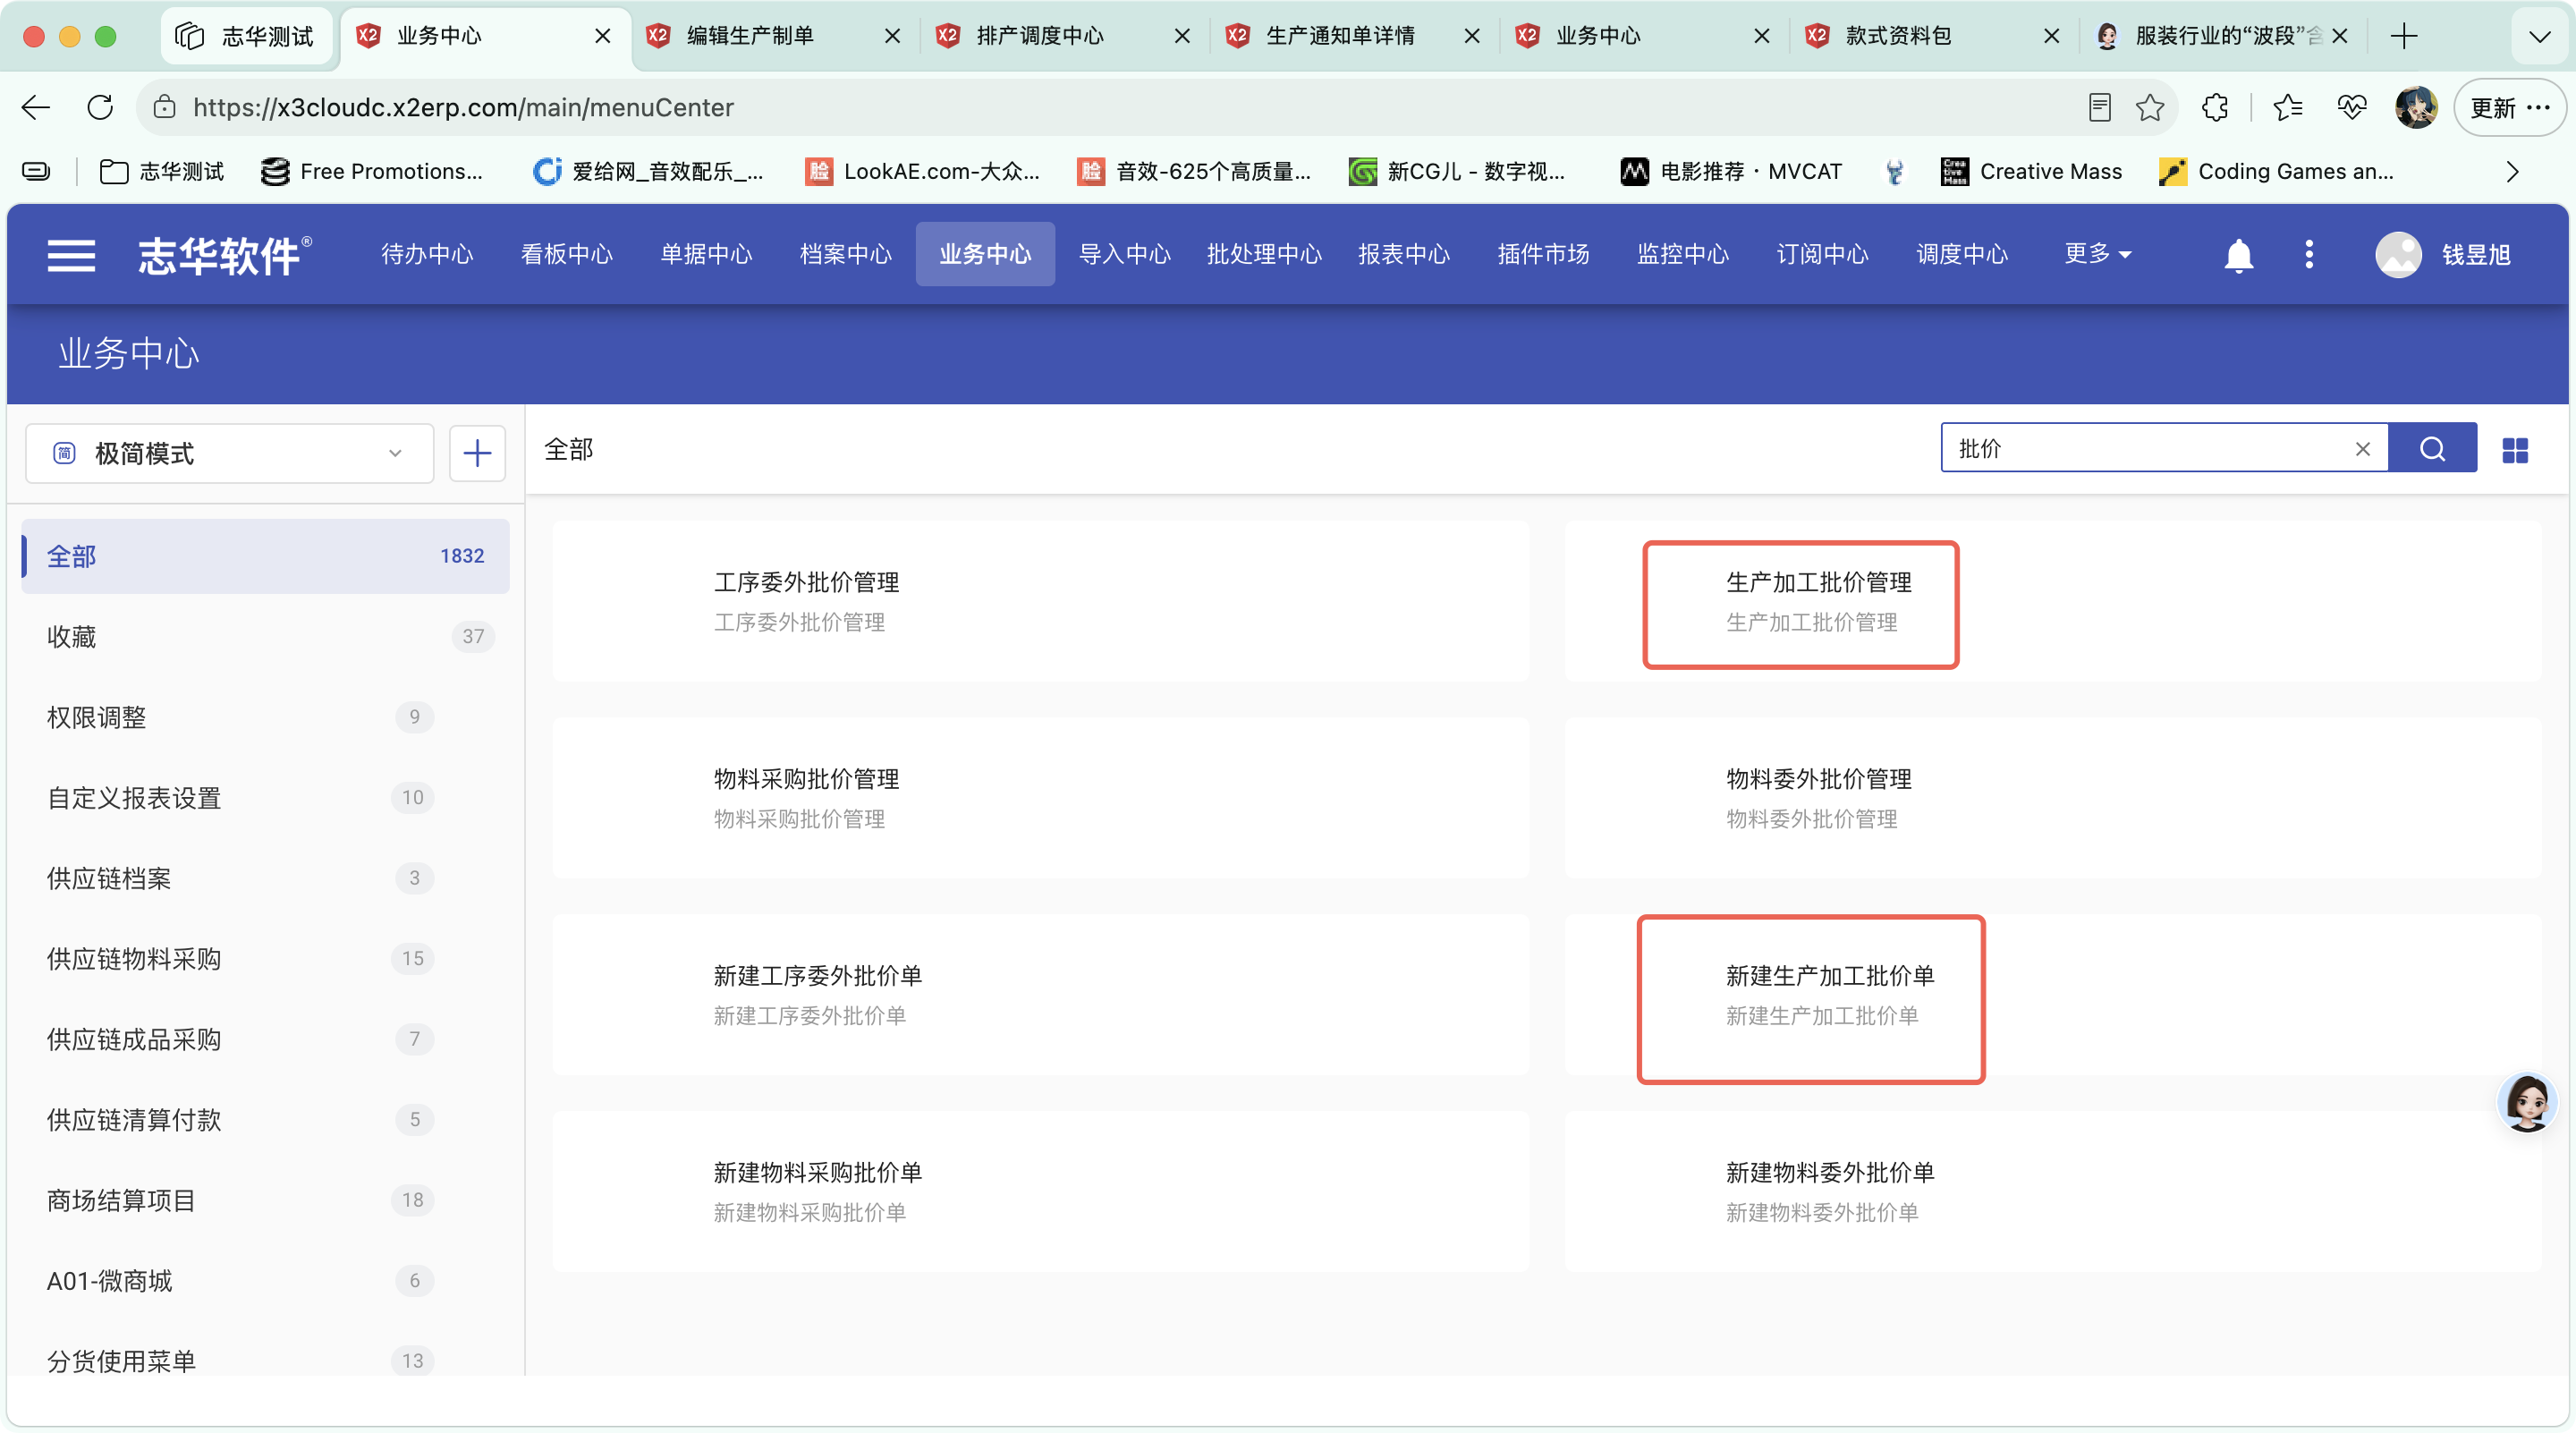
Task: Click the bookmark star in address bar
Action: tap(2149, 107)
